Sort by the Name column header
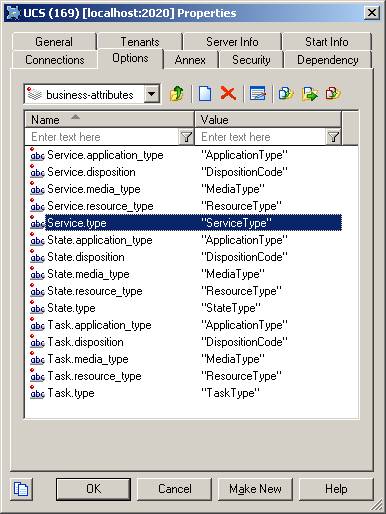Viewport: 386px width, 514px height. click(x=109, y=120)
